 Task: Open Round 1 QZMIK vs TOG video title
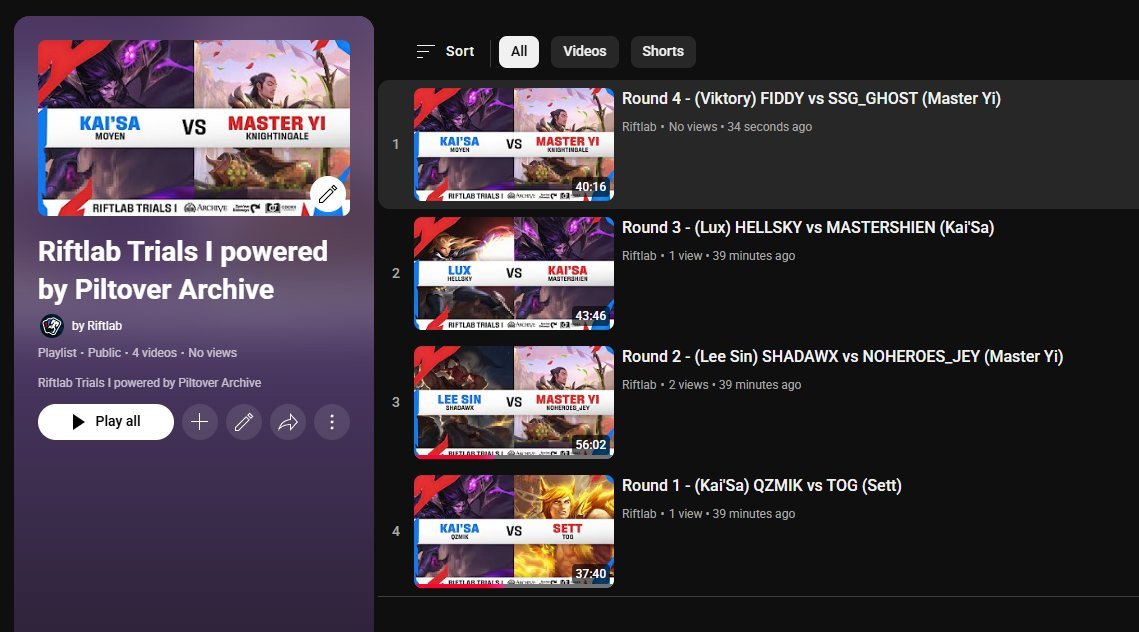point(761,485)
